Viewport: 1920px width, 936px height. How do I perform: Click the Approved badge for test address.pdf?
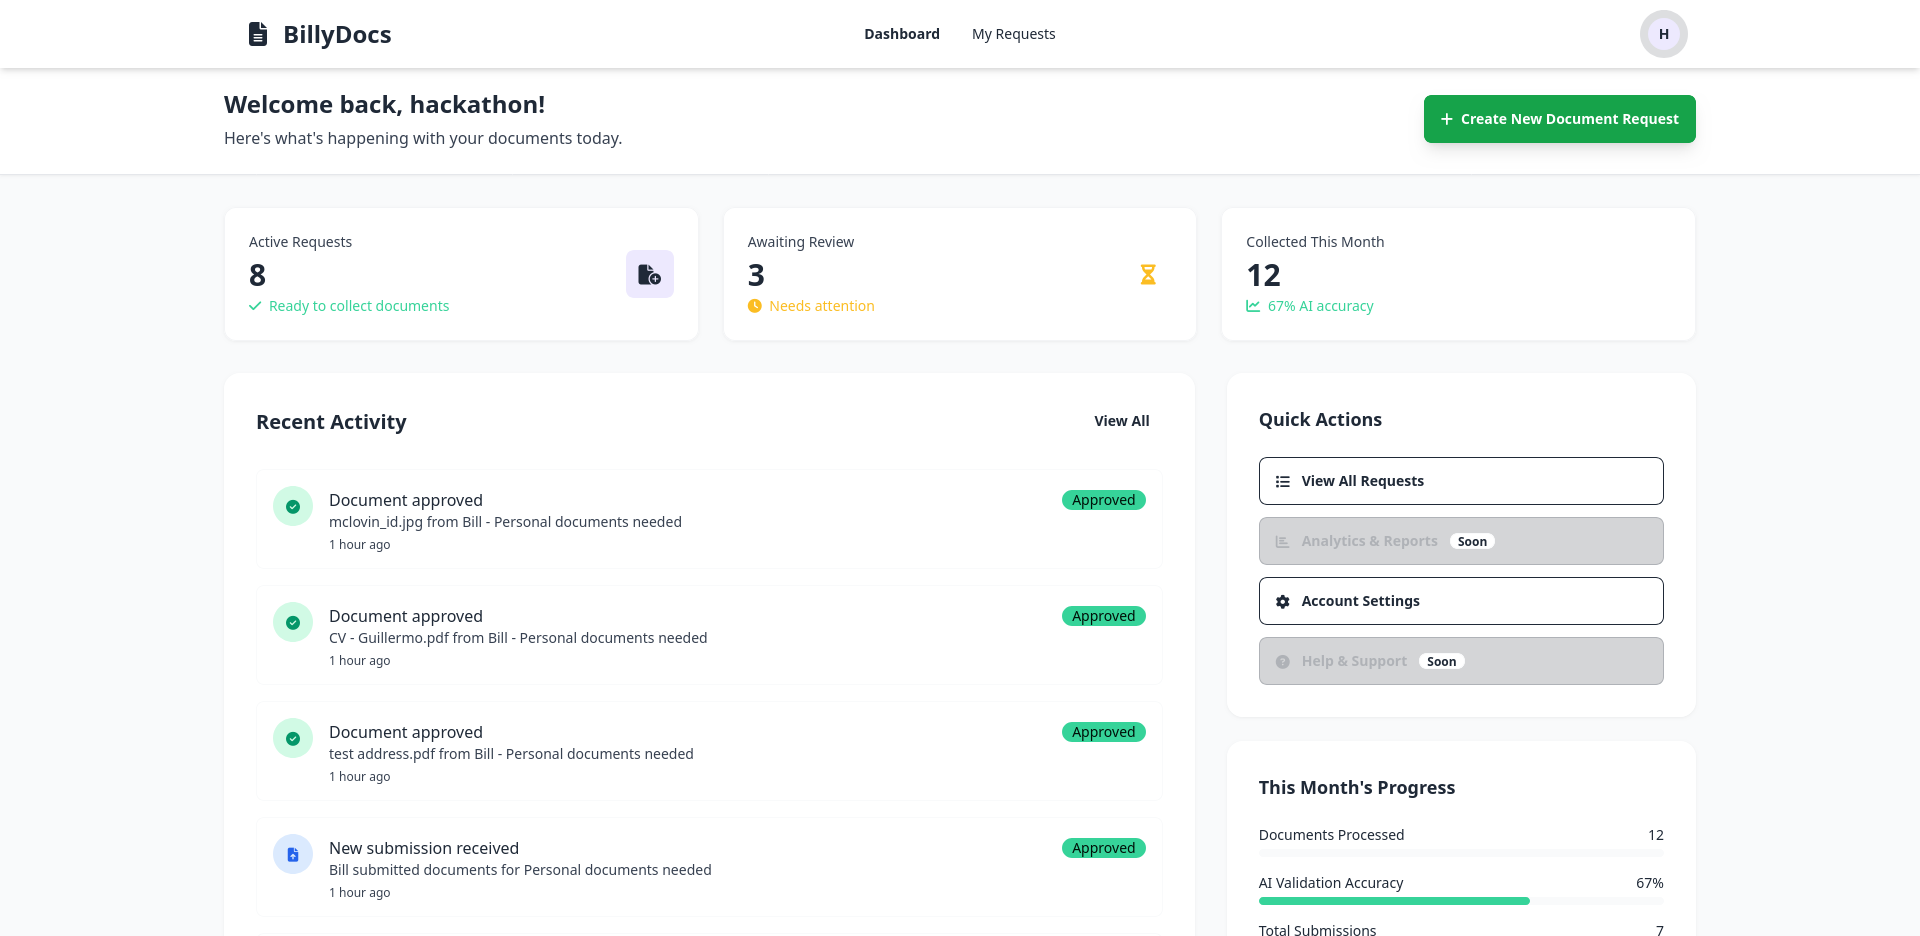1104,732
